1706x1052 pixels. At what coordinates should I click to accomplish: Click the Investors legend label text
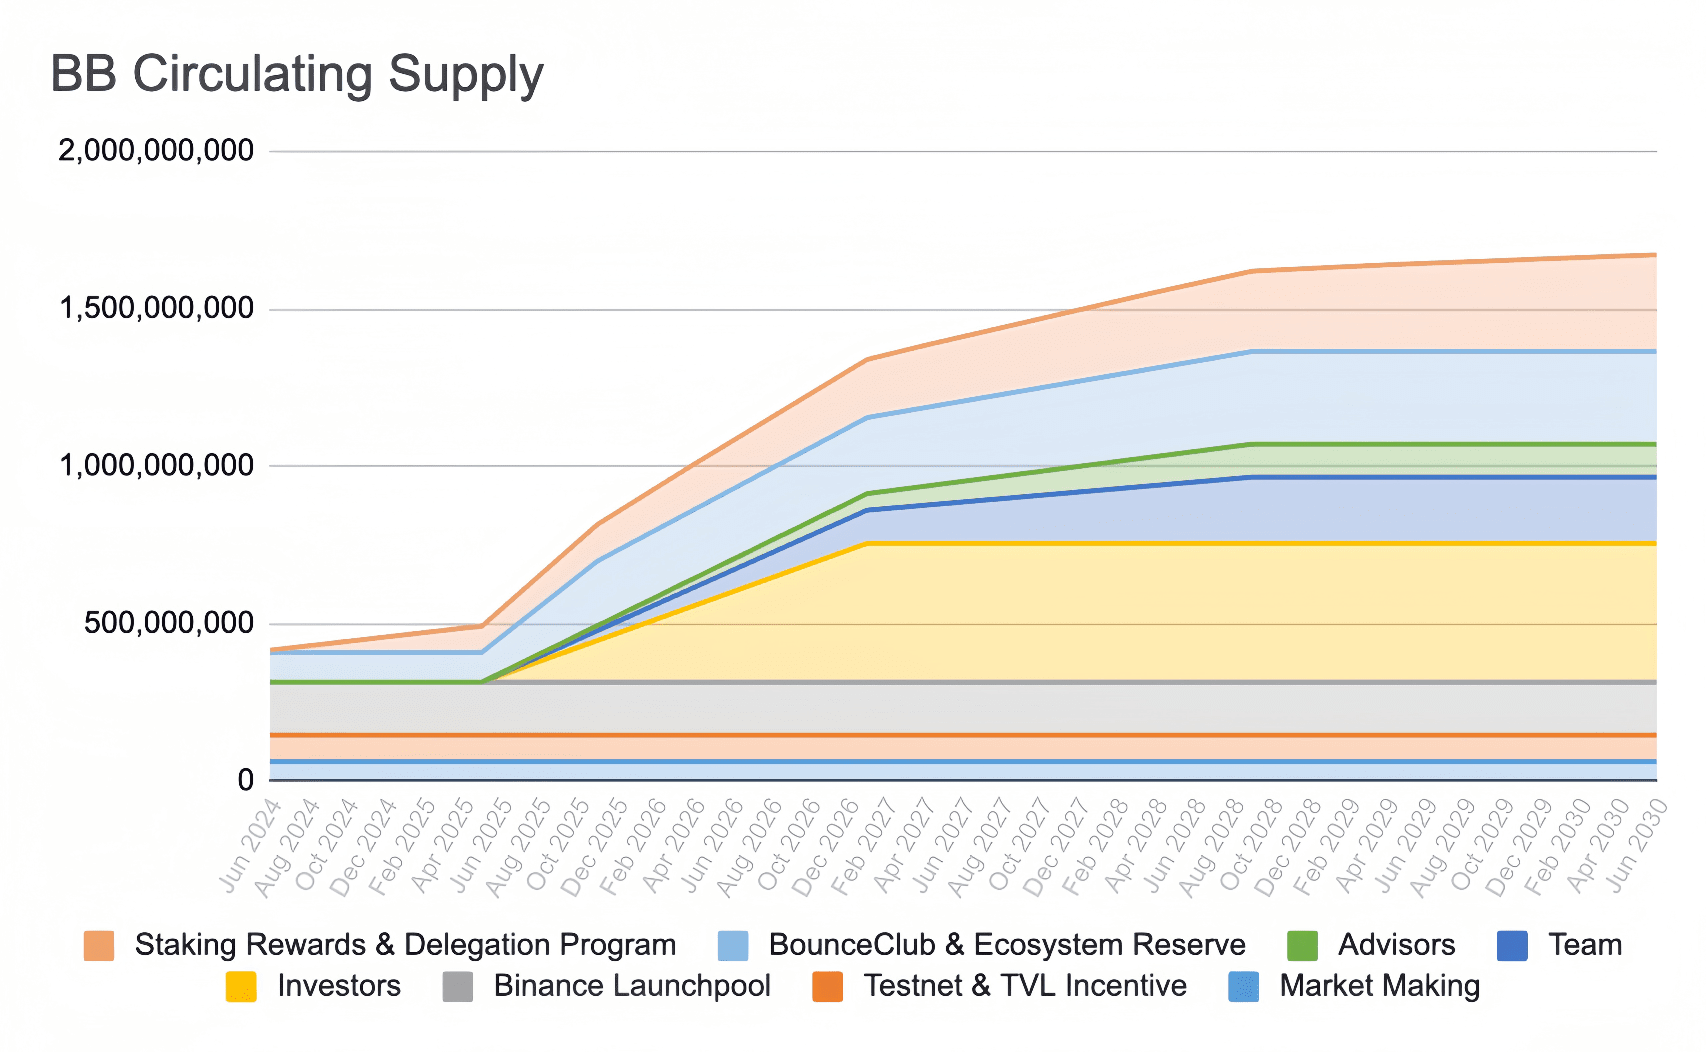pyautogui.click(x=339, y=986)
